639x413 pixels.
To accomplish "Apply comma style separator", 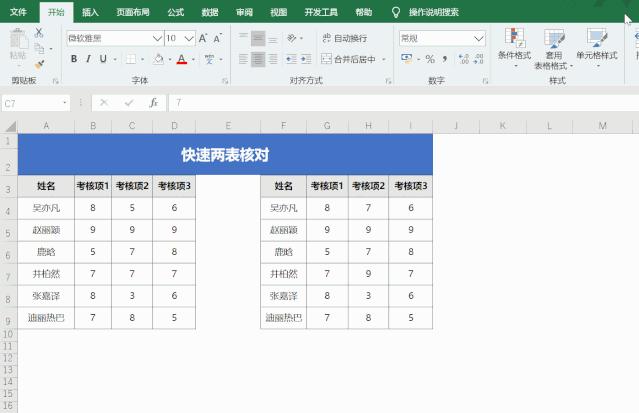I will [x=445, y=59].
